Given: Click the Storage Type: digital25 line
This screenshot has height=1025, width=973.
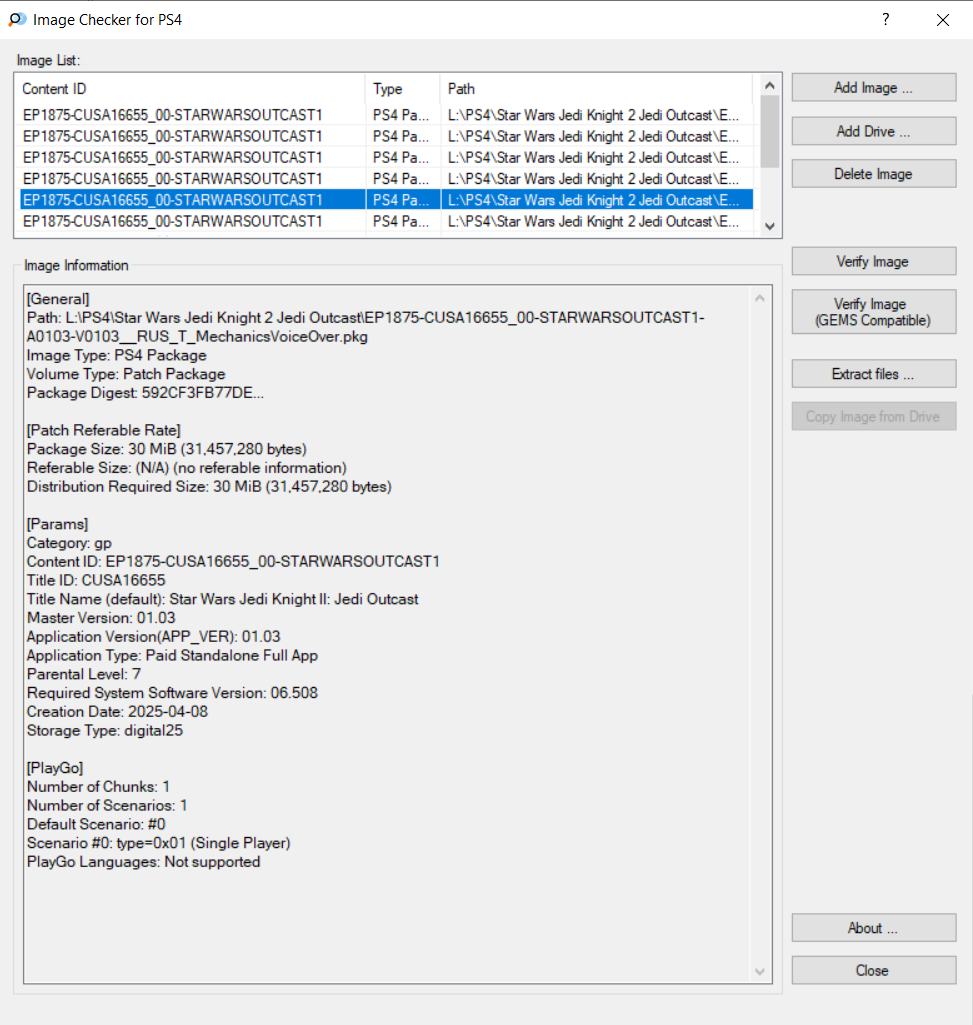Looking at the screenshot, I should point(105,731).
